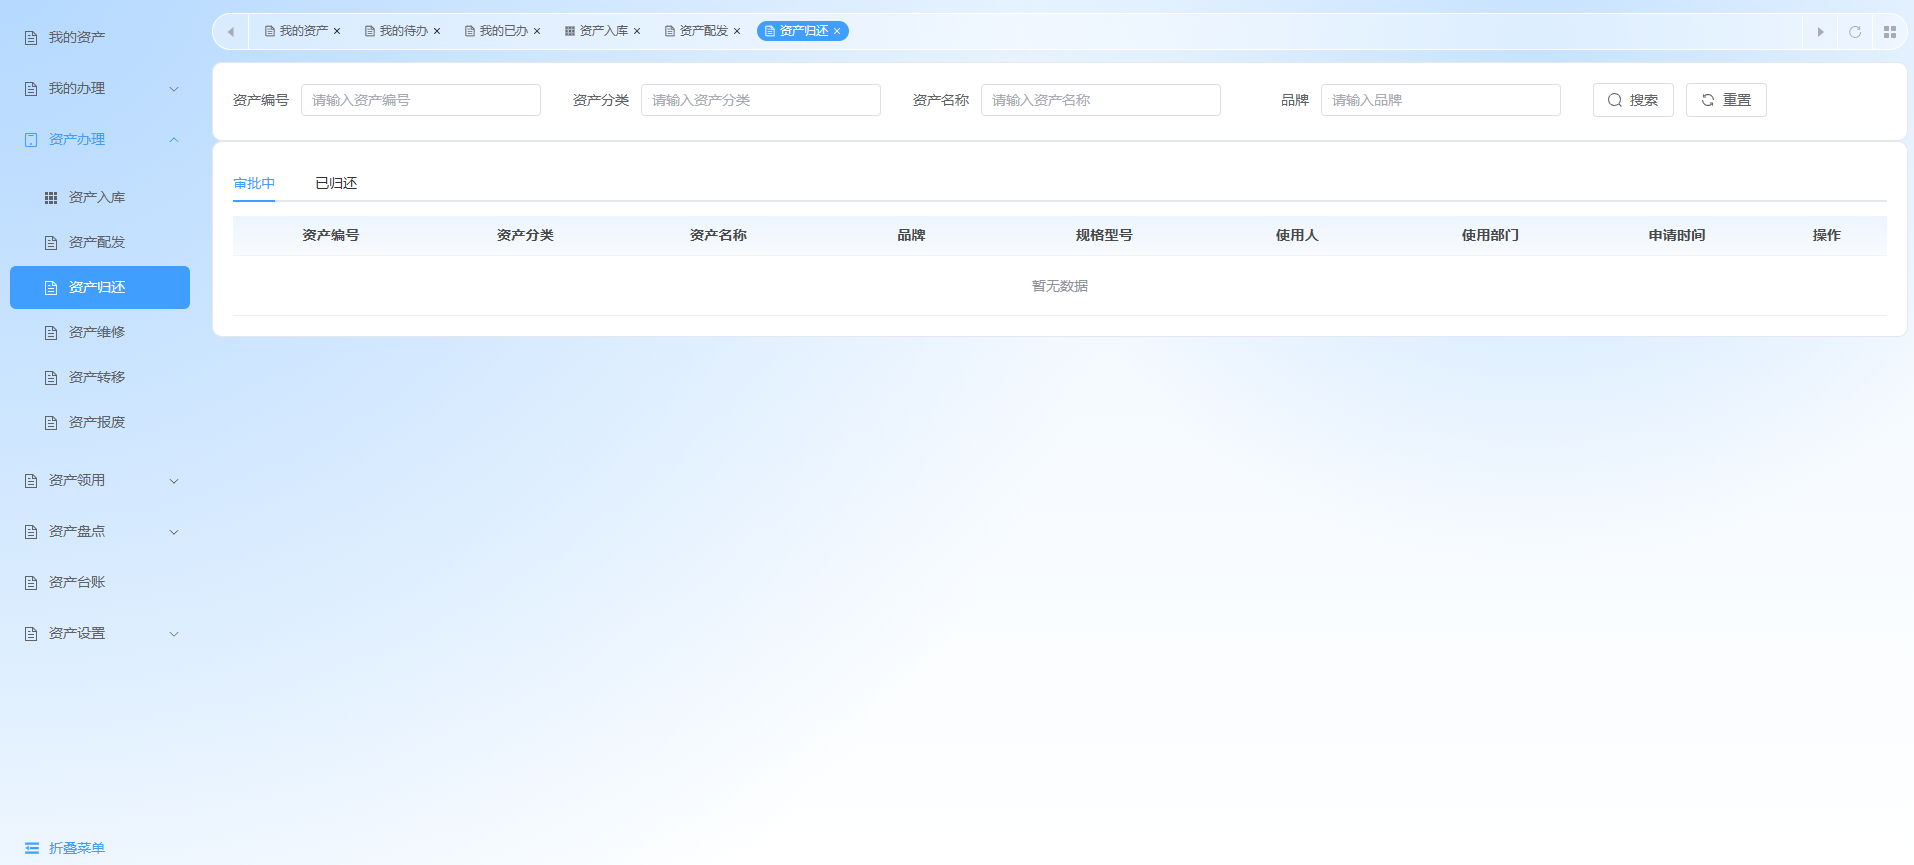Click the grid icon beside 资产入库 sidebar
1914x865 pixels.
pyautogui.click(x=51, y=198)
